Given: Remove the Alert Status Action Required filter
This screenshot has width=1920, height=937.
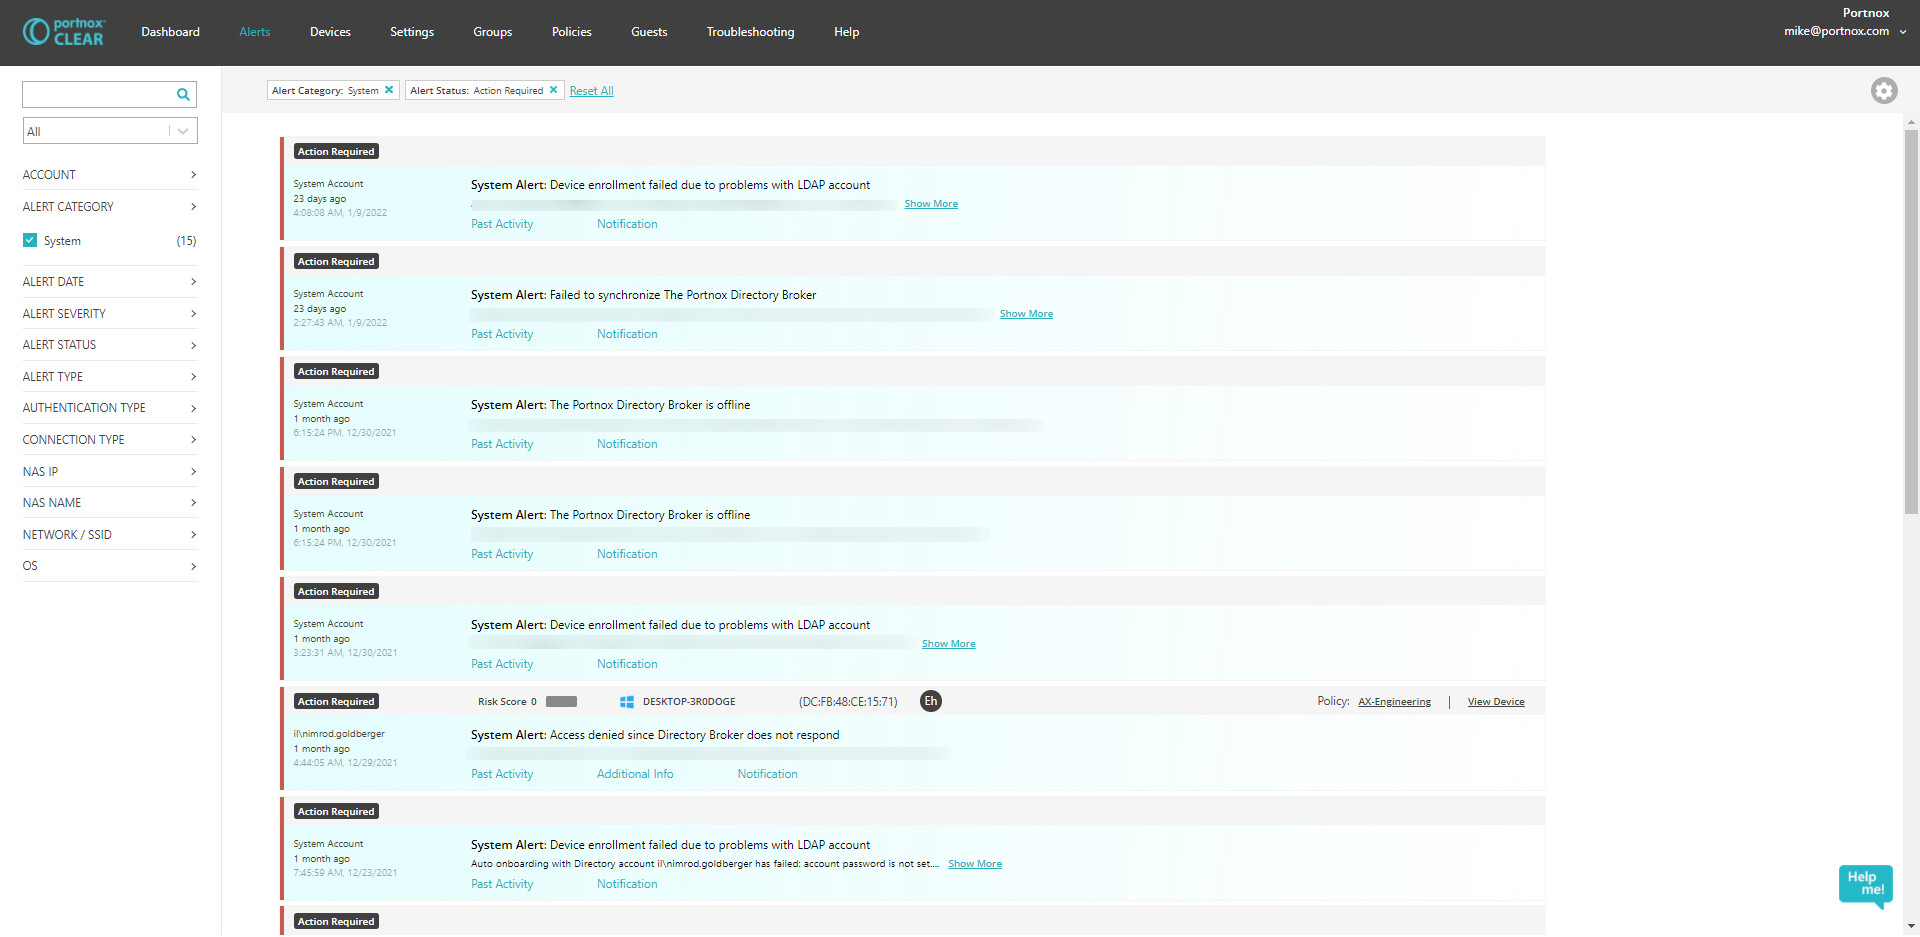Looking at the screenshot, I should coord(553,90).
